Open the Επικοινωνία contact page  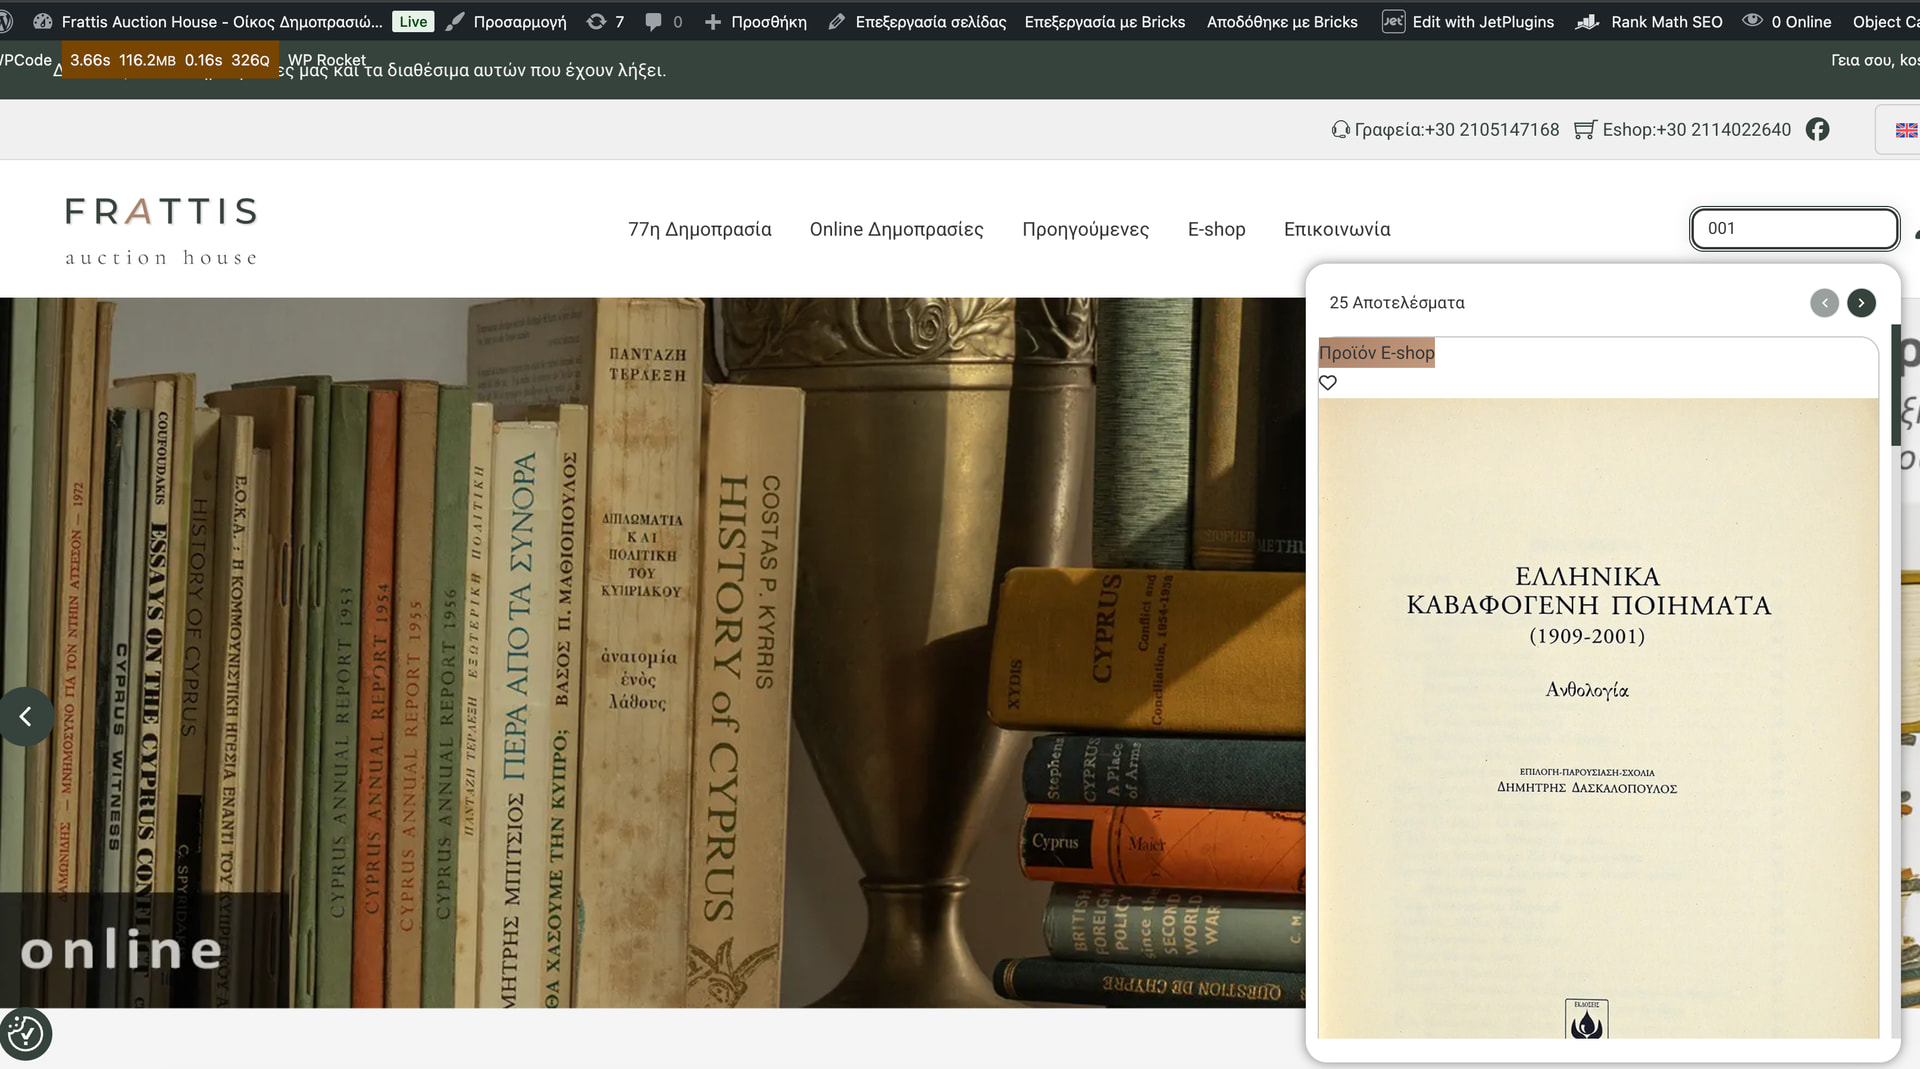tap(1337, 229)
